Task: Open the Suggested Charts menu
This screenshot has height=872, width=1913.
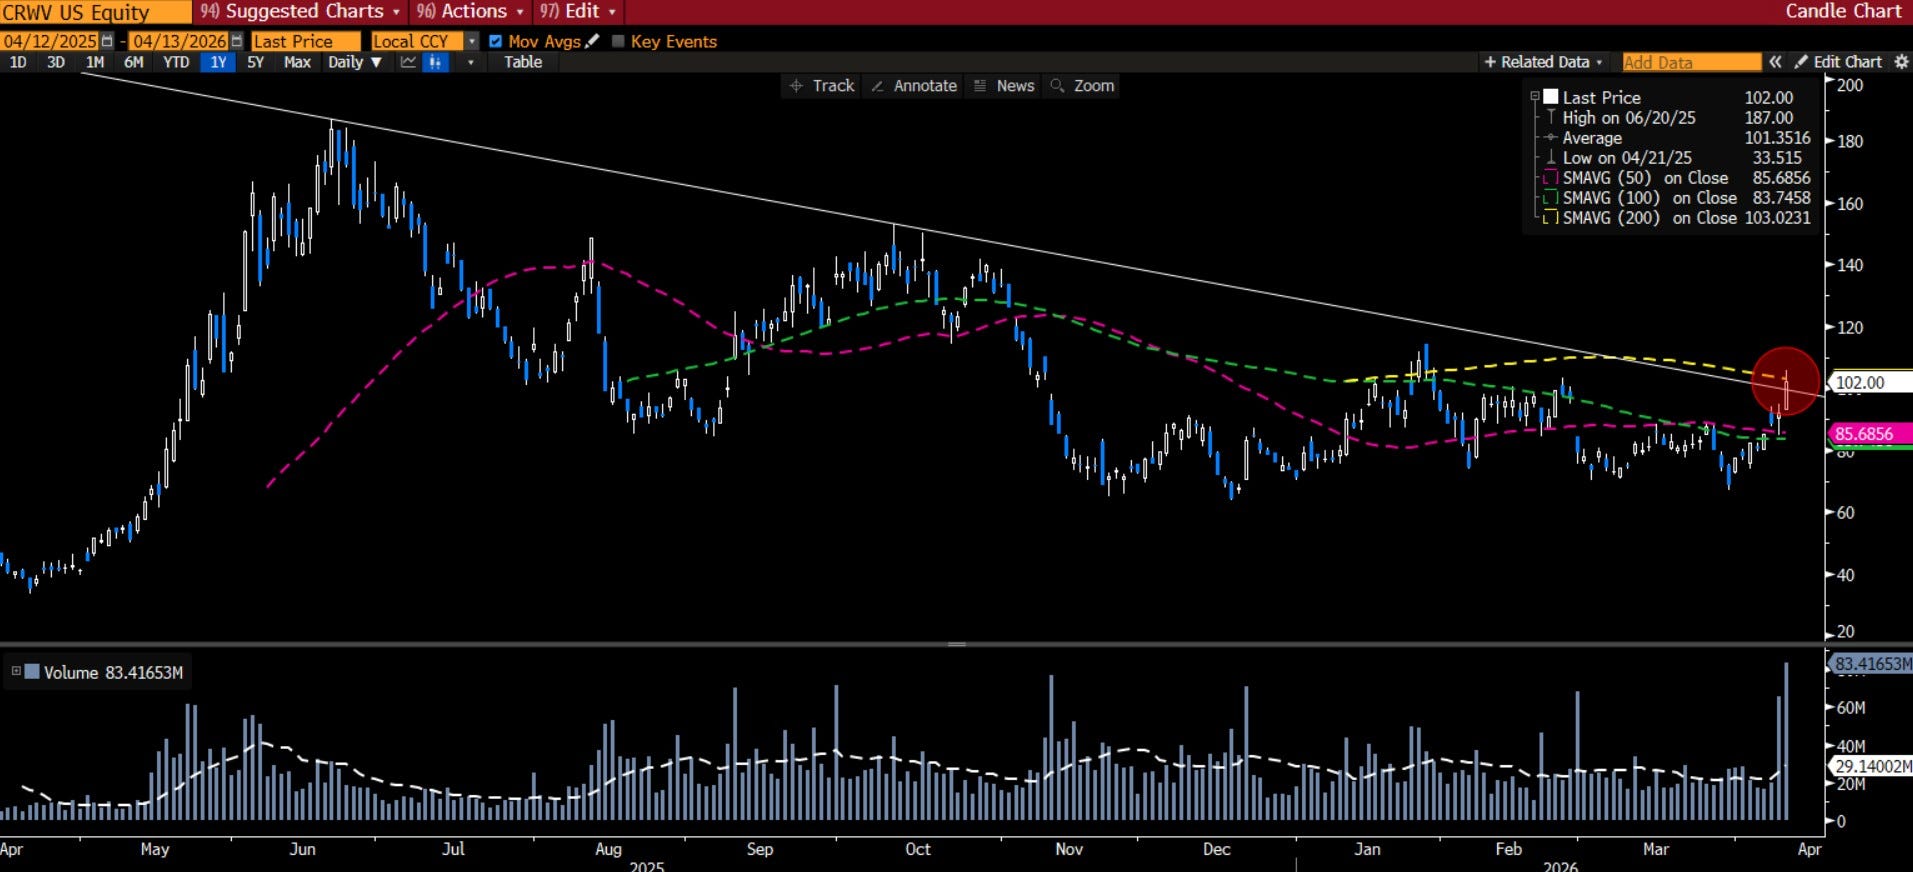Action: point(300,11)
